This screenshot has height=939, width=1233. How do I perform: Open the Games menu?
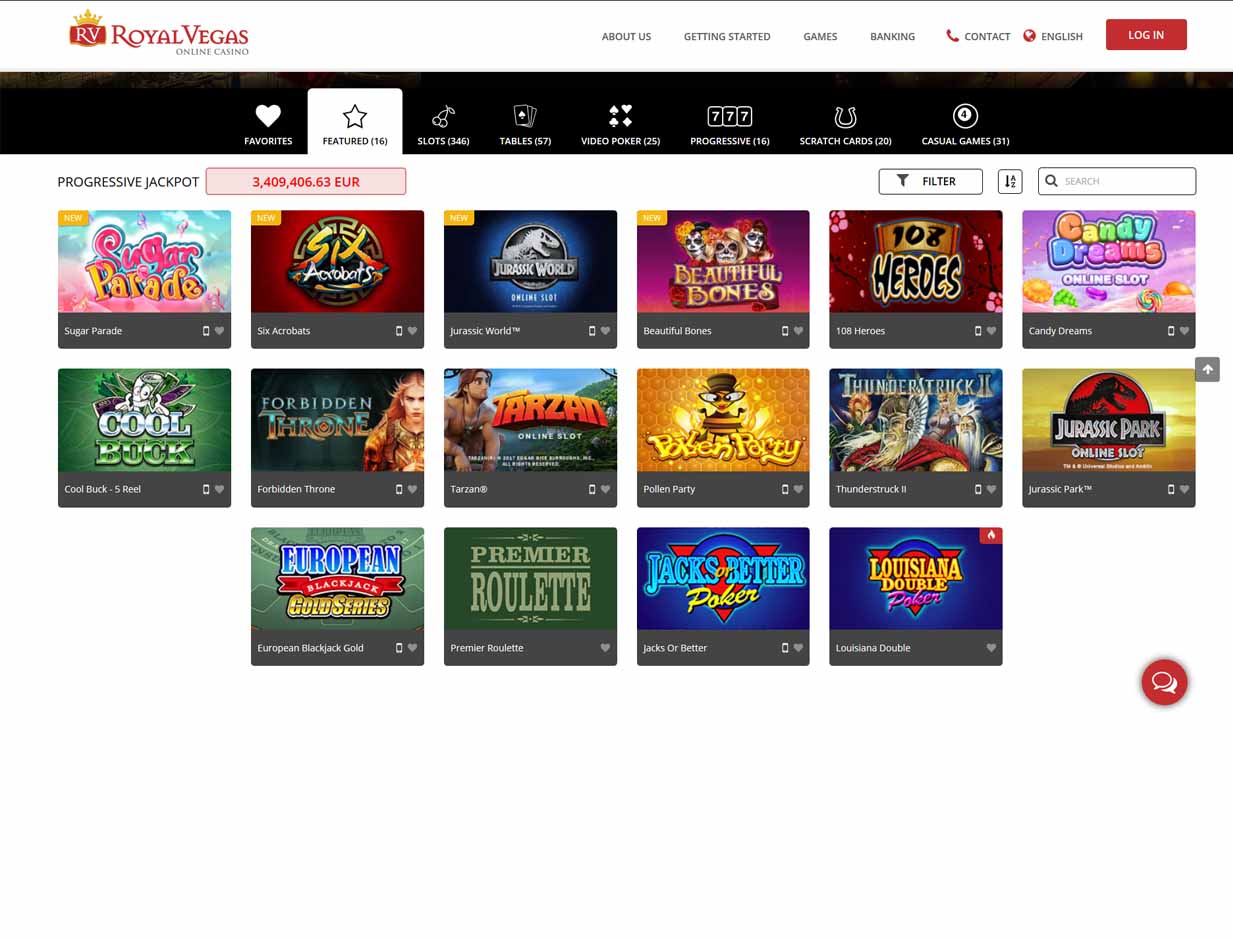(x=820, y=36)
